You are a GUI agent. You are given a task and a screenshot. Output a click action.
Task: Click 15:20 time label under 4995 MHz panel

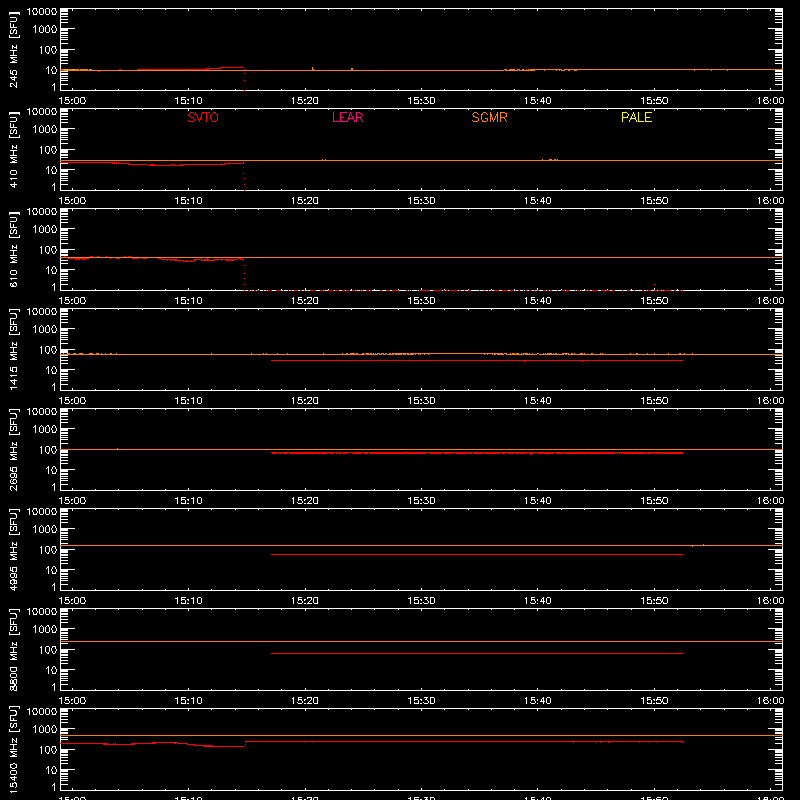(x=305, y=601)
